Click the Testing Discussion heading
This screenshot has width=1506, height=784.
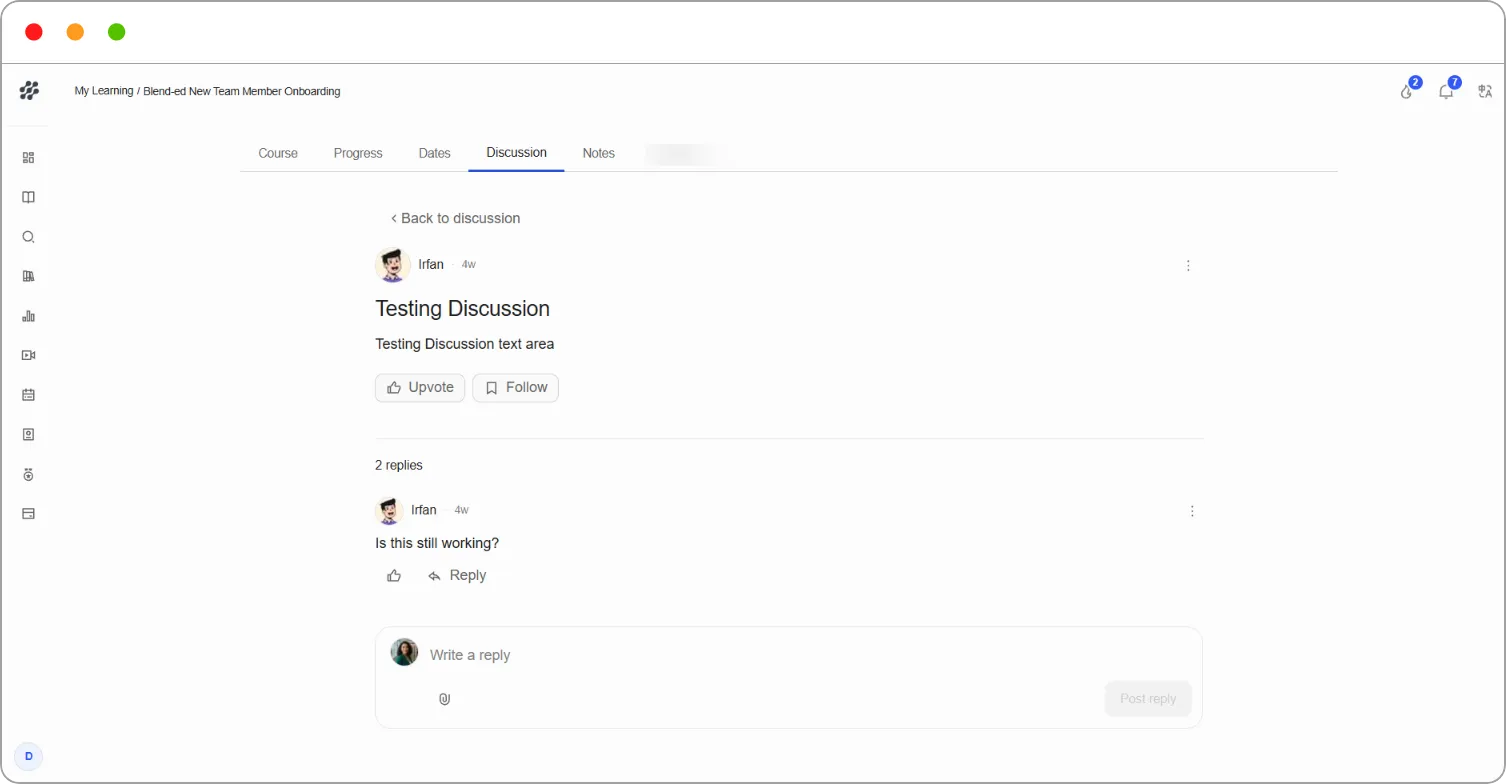click(462, 309)
